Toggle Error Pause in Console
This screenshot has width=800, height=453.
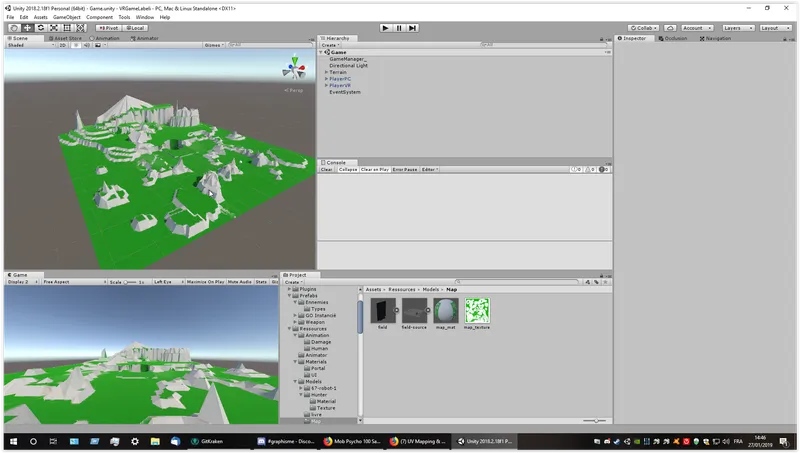(405, 169)
